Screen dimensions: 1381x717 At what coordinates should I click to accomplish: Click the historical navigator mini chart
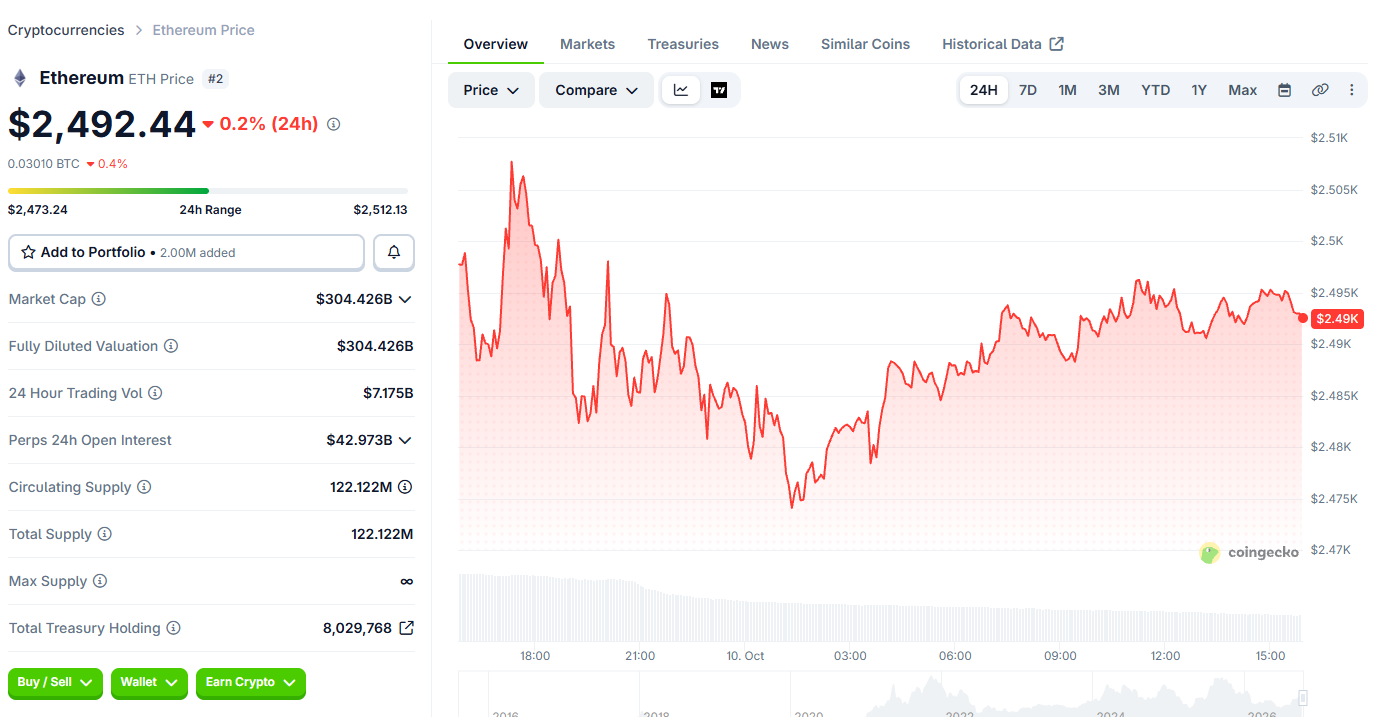tap(880, 695)
